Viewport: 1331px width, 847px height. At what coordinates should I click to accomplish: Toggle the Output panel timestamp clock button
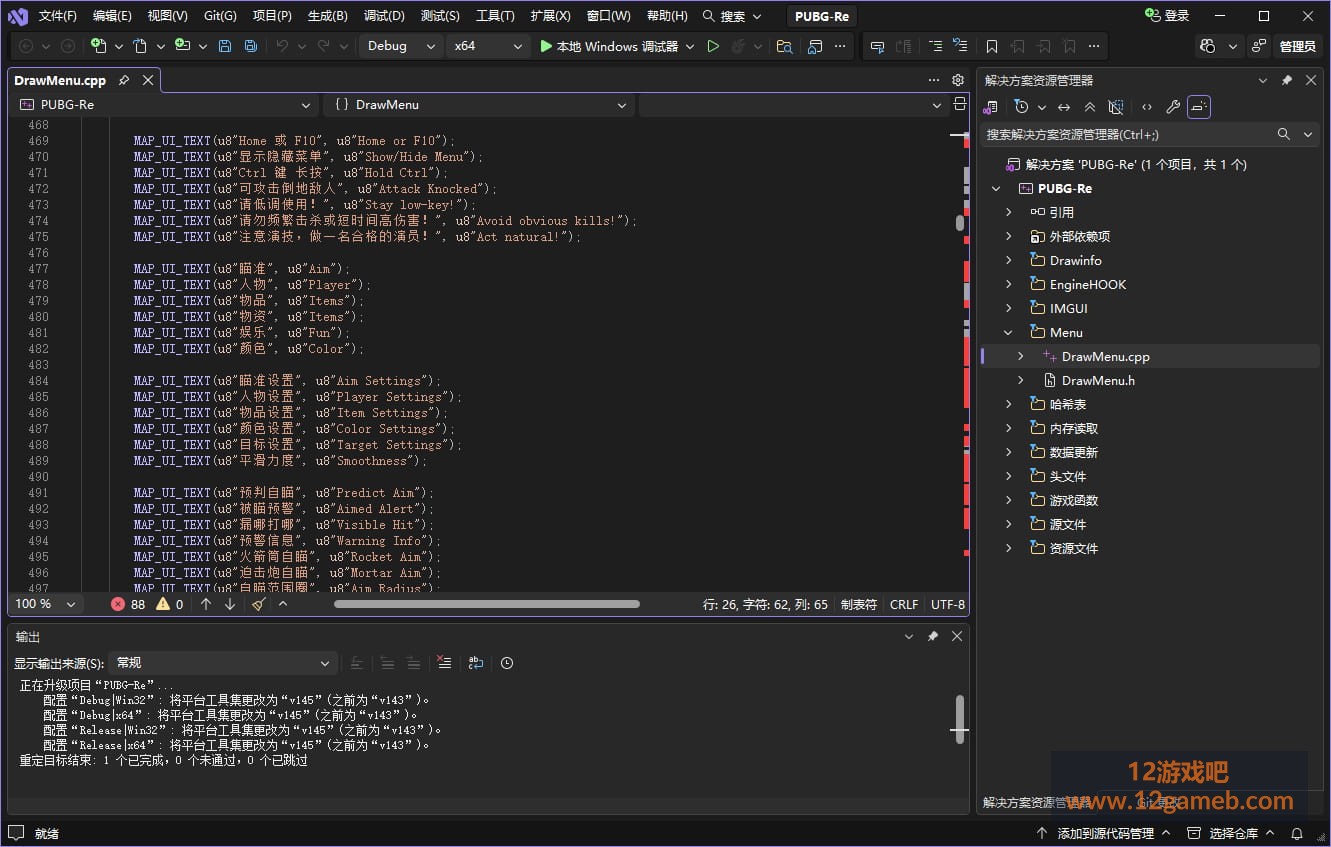tap(507, 663)
